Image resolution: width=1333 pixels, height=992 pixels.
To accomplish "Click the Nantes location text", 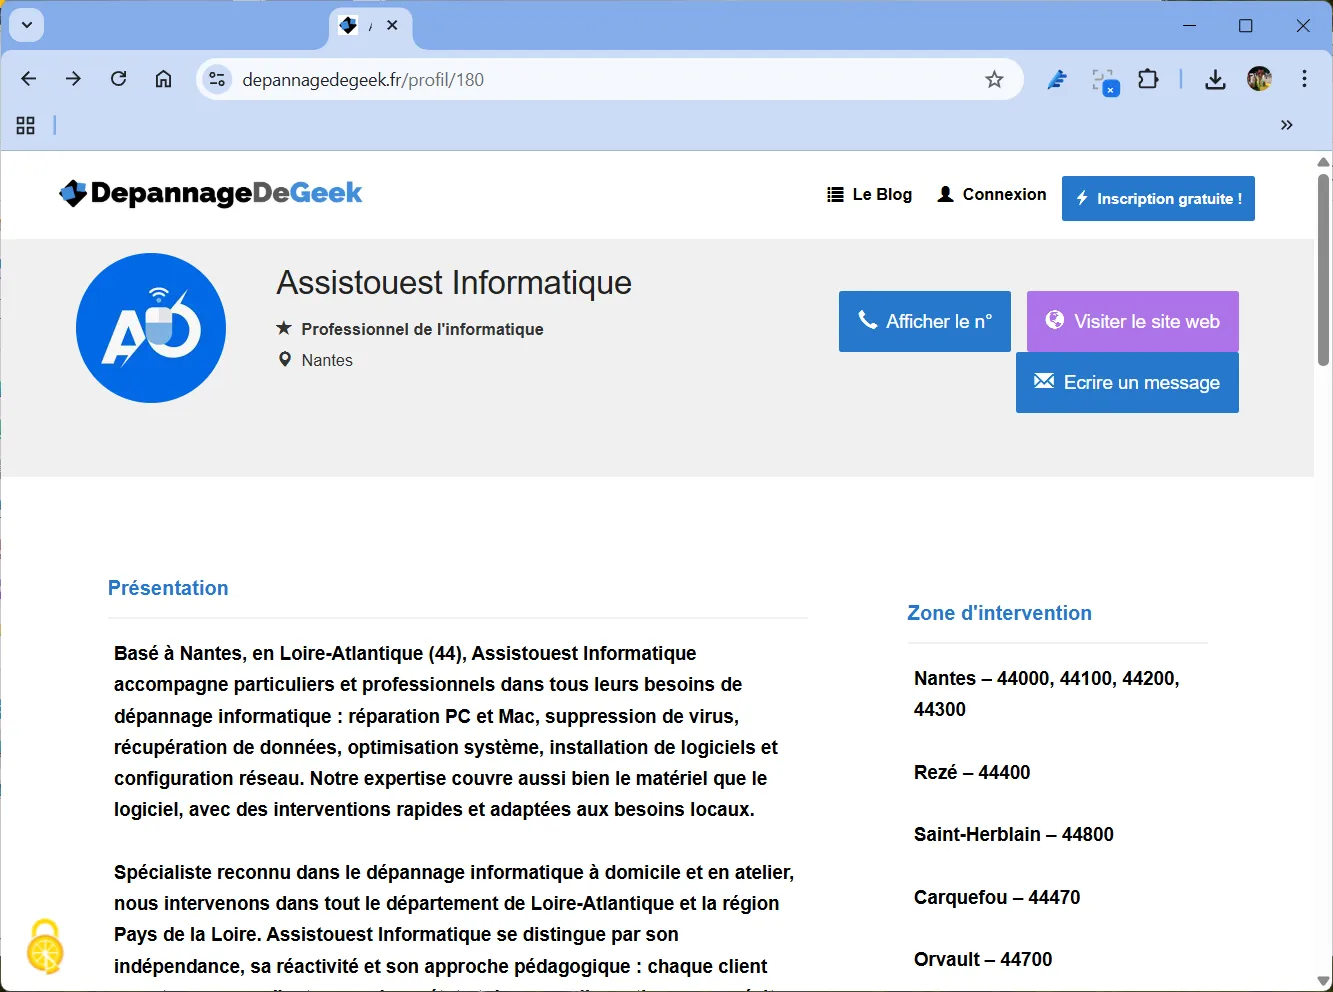I will [x=327, y=360].
